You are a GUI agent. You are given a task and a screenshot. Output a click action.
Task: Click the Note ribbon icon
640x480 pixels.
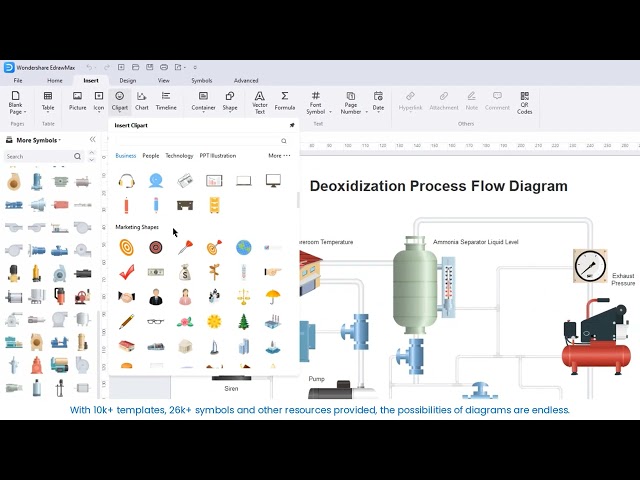pos(471,101)
